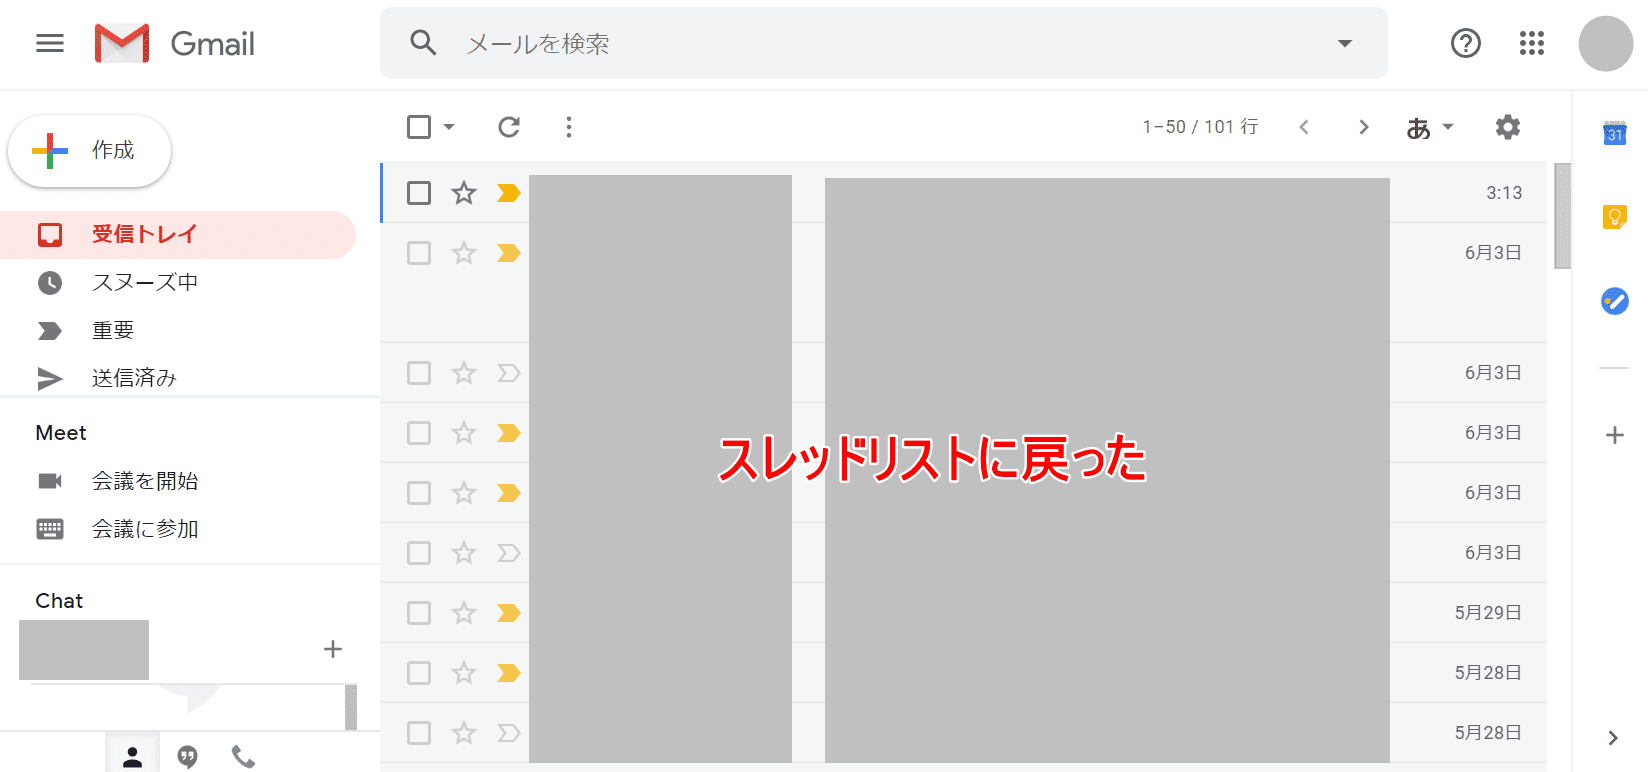
Task: Click the Chat section heading
Action: click(x=59, y=601)
